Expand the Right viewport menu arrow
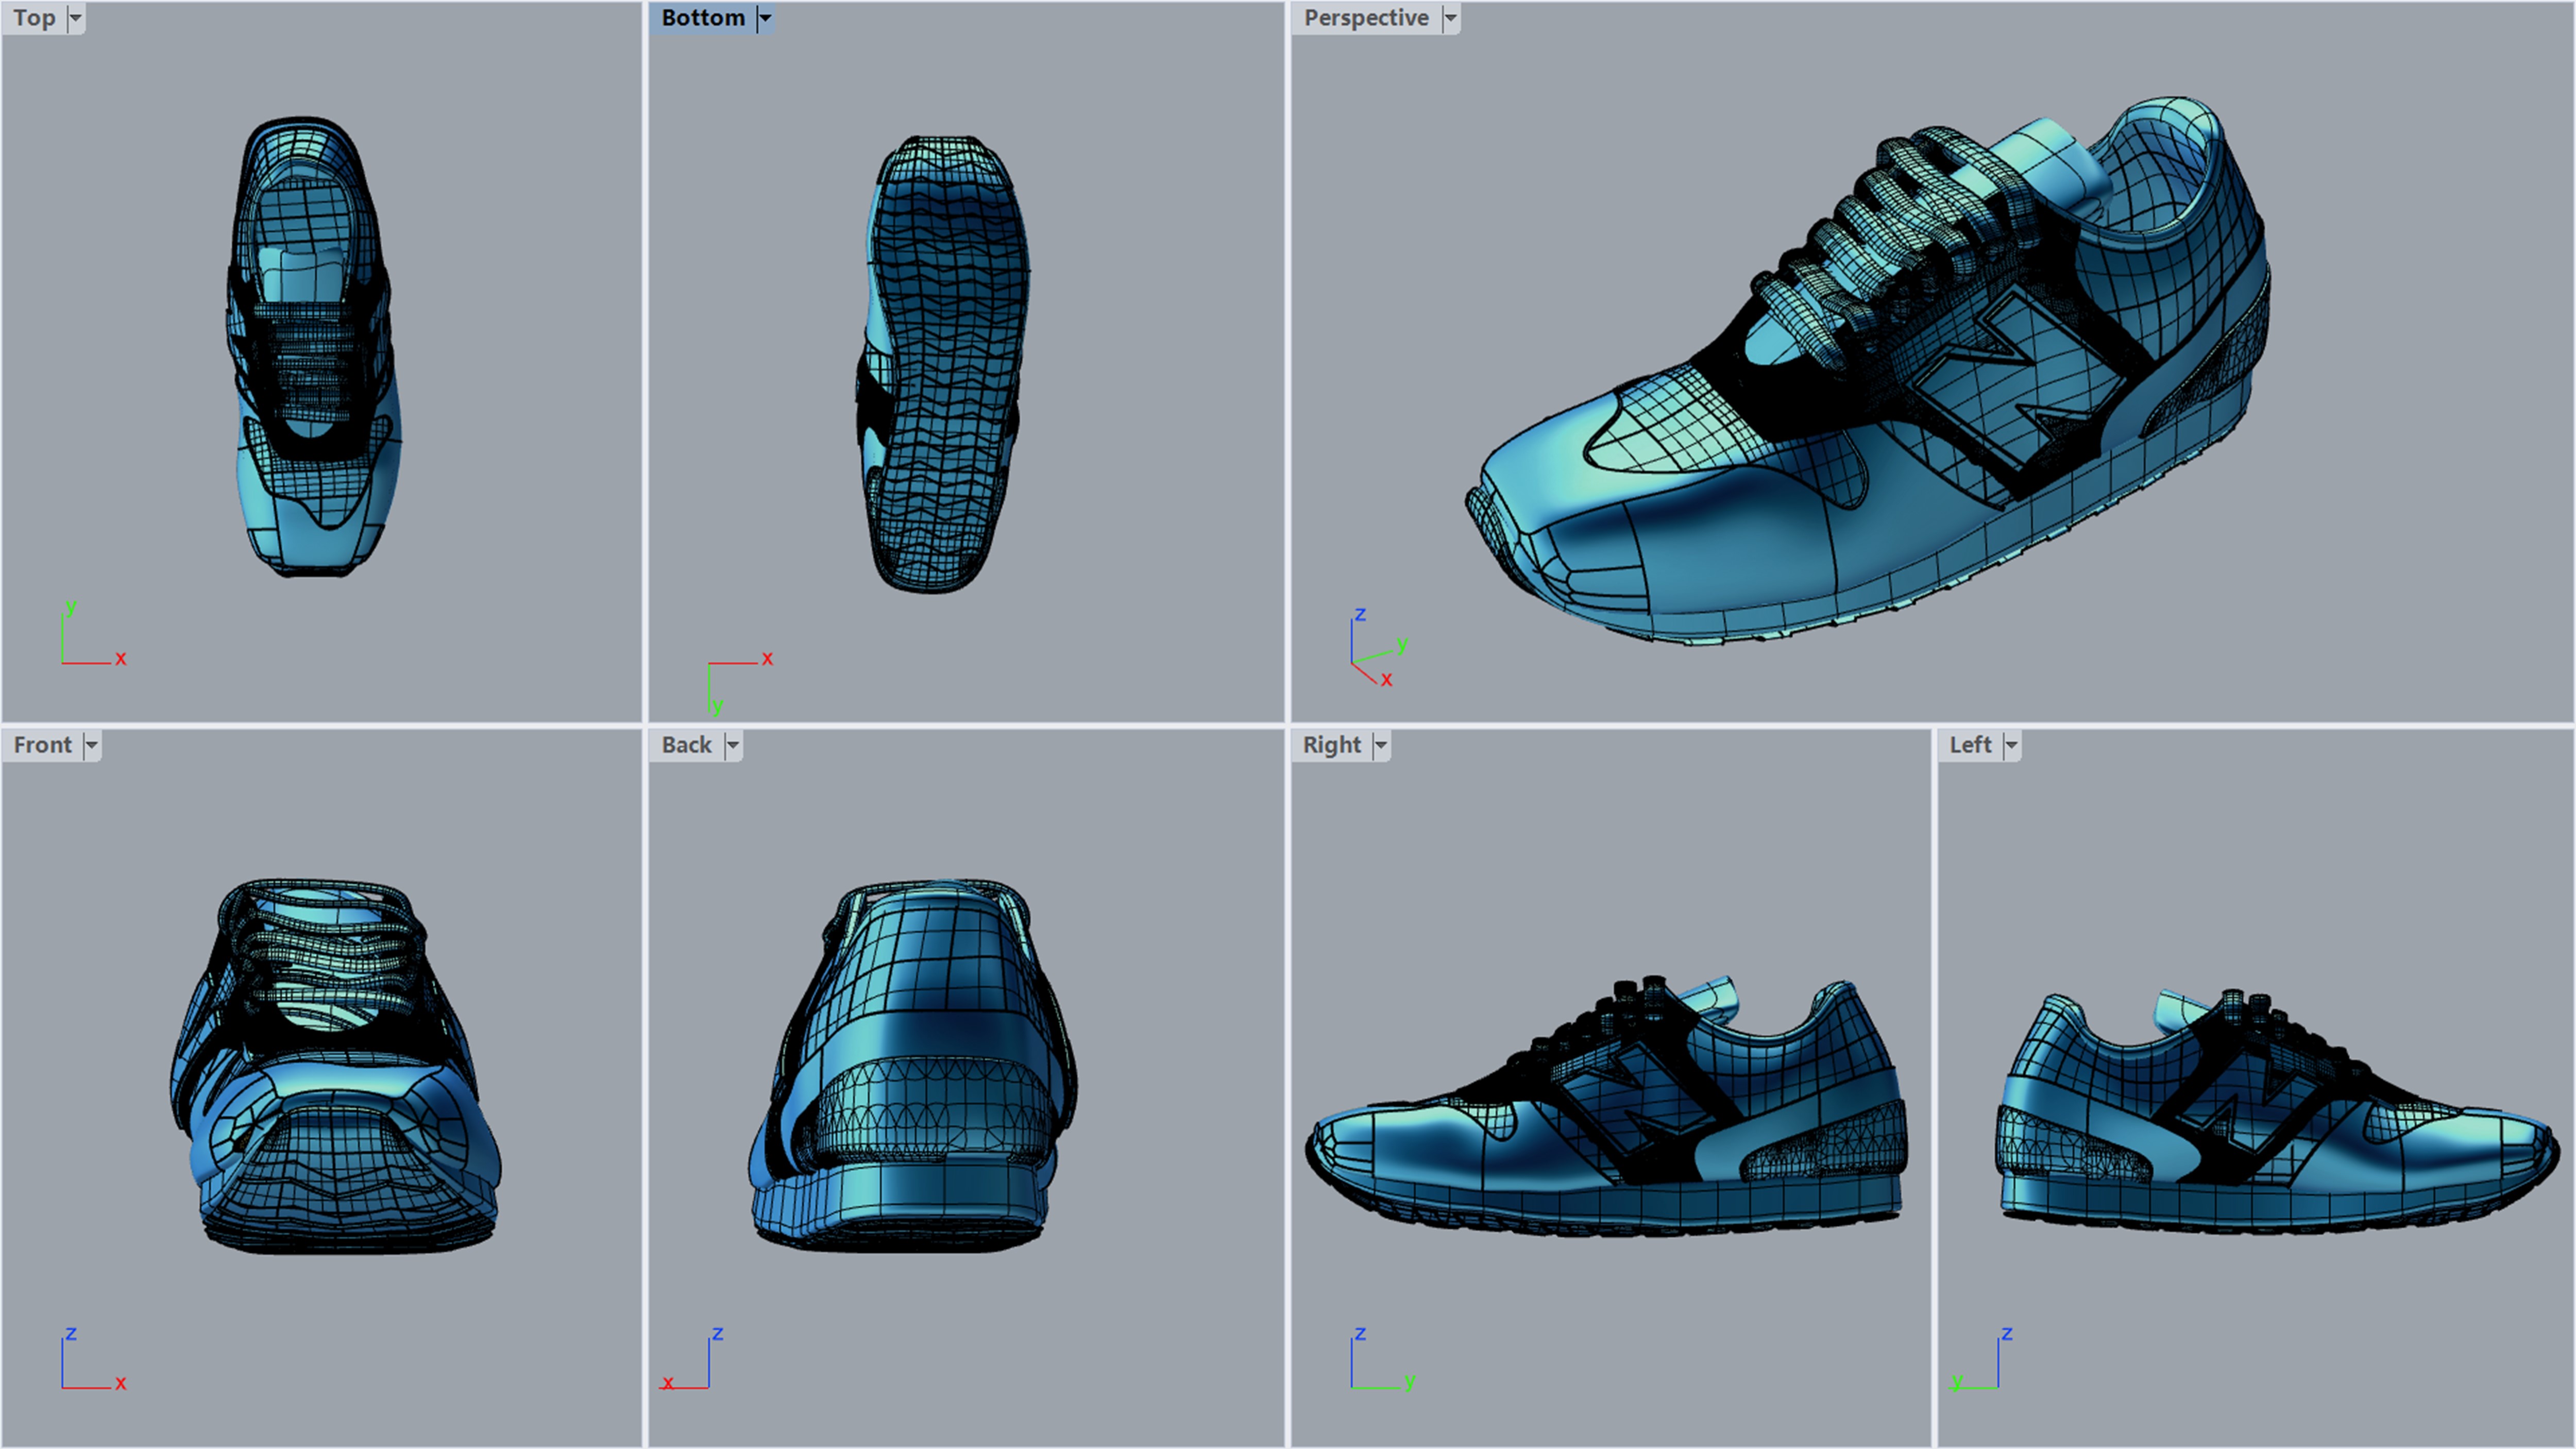The image size is (2576, 1449). coord(1381,745)
